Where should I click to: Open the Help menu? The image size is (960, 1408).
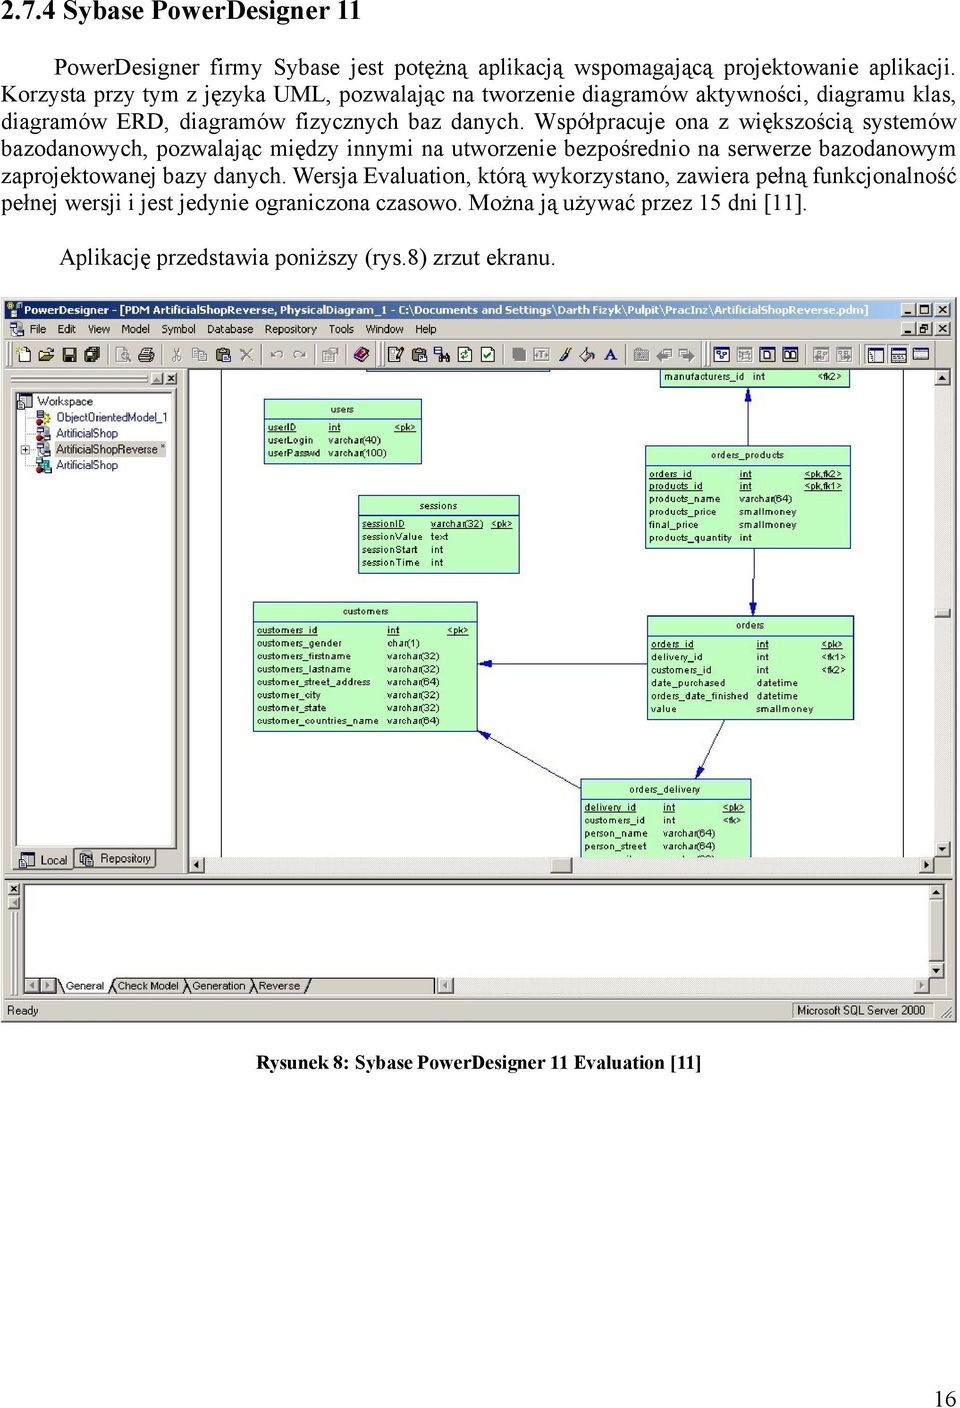coord(426,329)
